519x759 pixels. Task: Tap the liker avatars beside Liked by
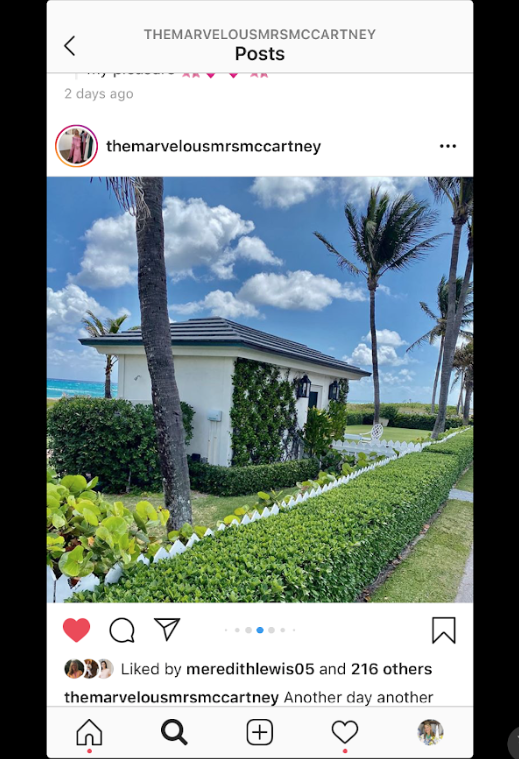tap(89, 669)
